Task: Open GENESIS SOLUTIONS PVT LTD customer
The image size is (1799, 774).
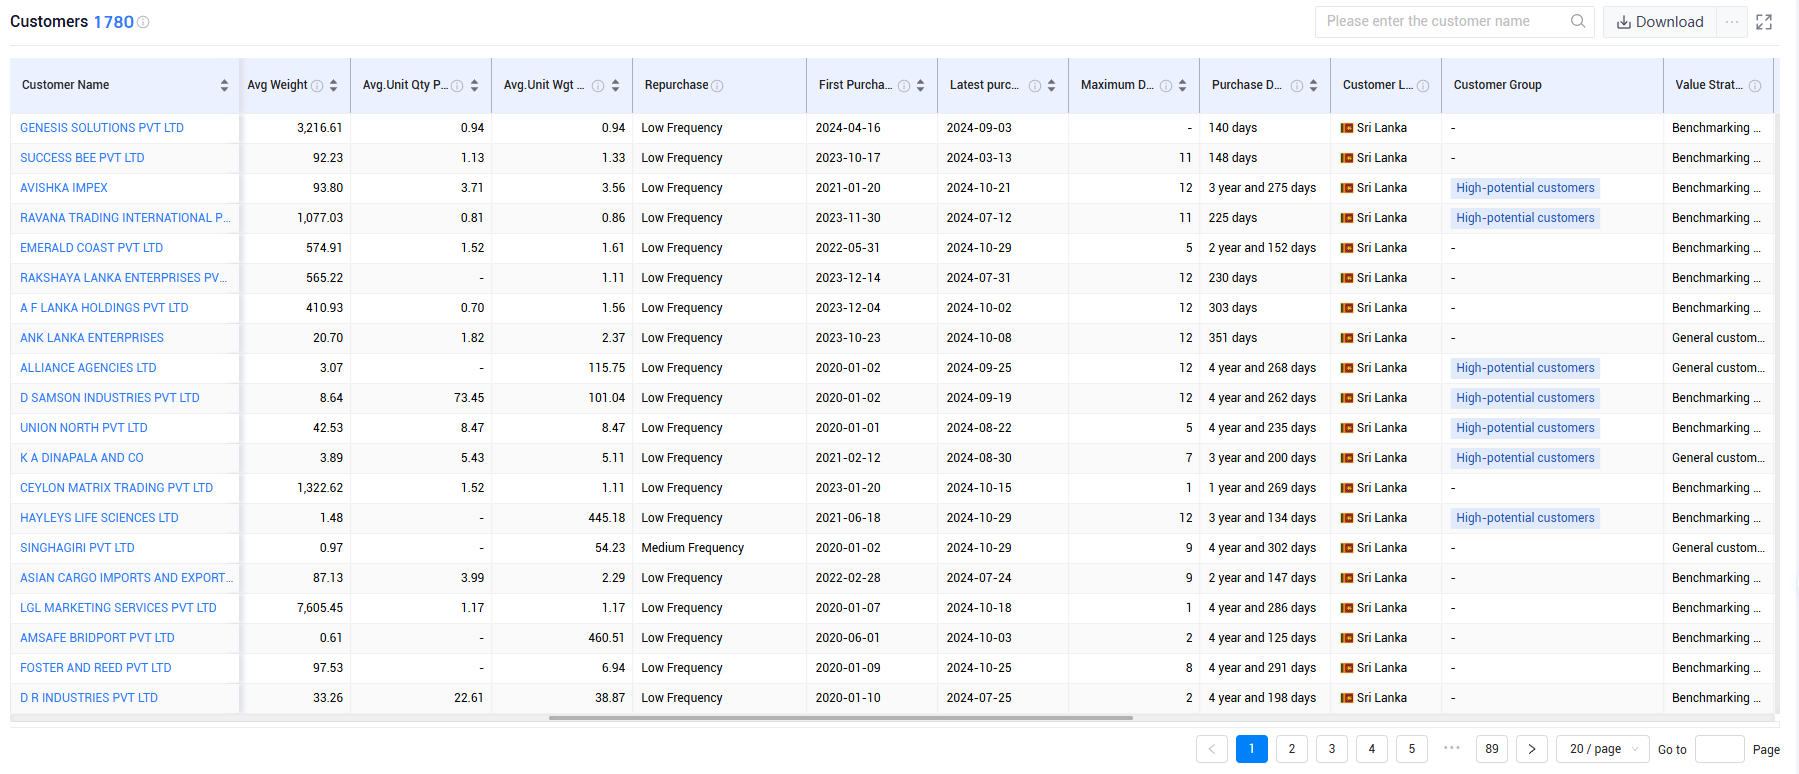Action: (x=102, y=128)
